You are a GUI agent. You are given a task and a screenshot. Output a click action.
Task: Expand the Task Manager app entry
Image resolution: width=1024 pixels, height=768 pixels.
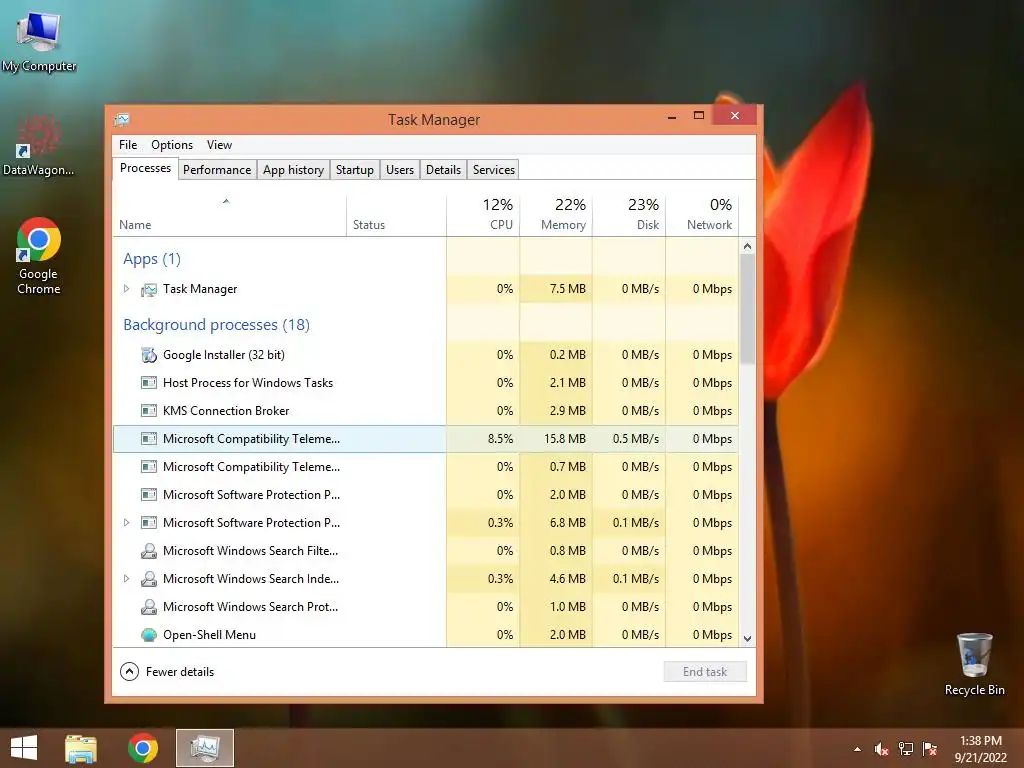click(127, 289)
